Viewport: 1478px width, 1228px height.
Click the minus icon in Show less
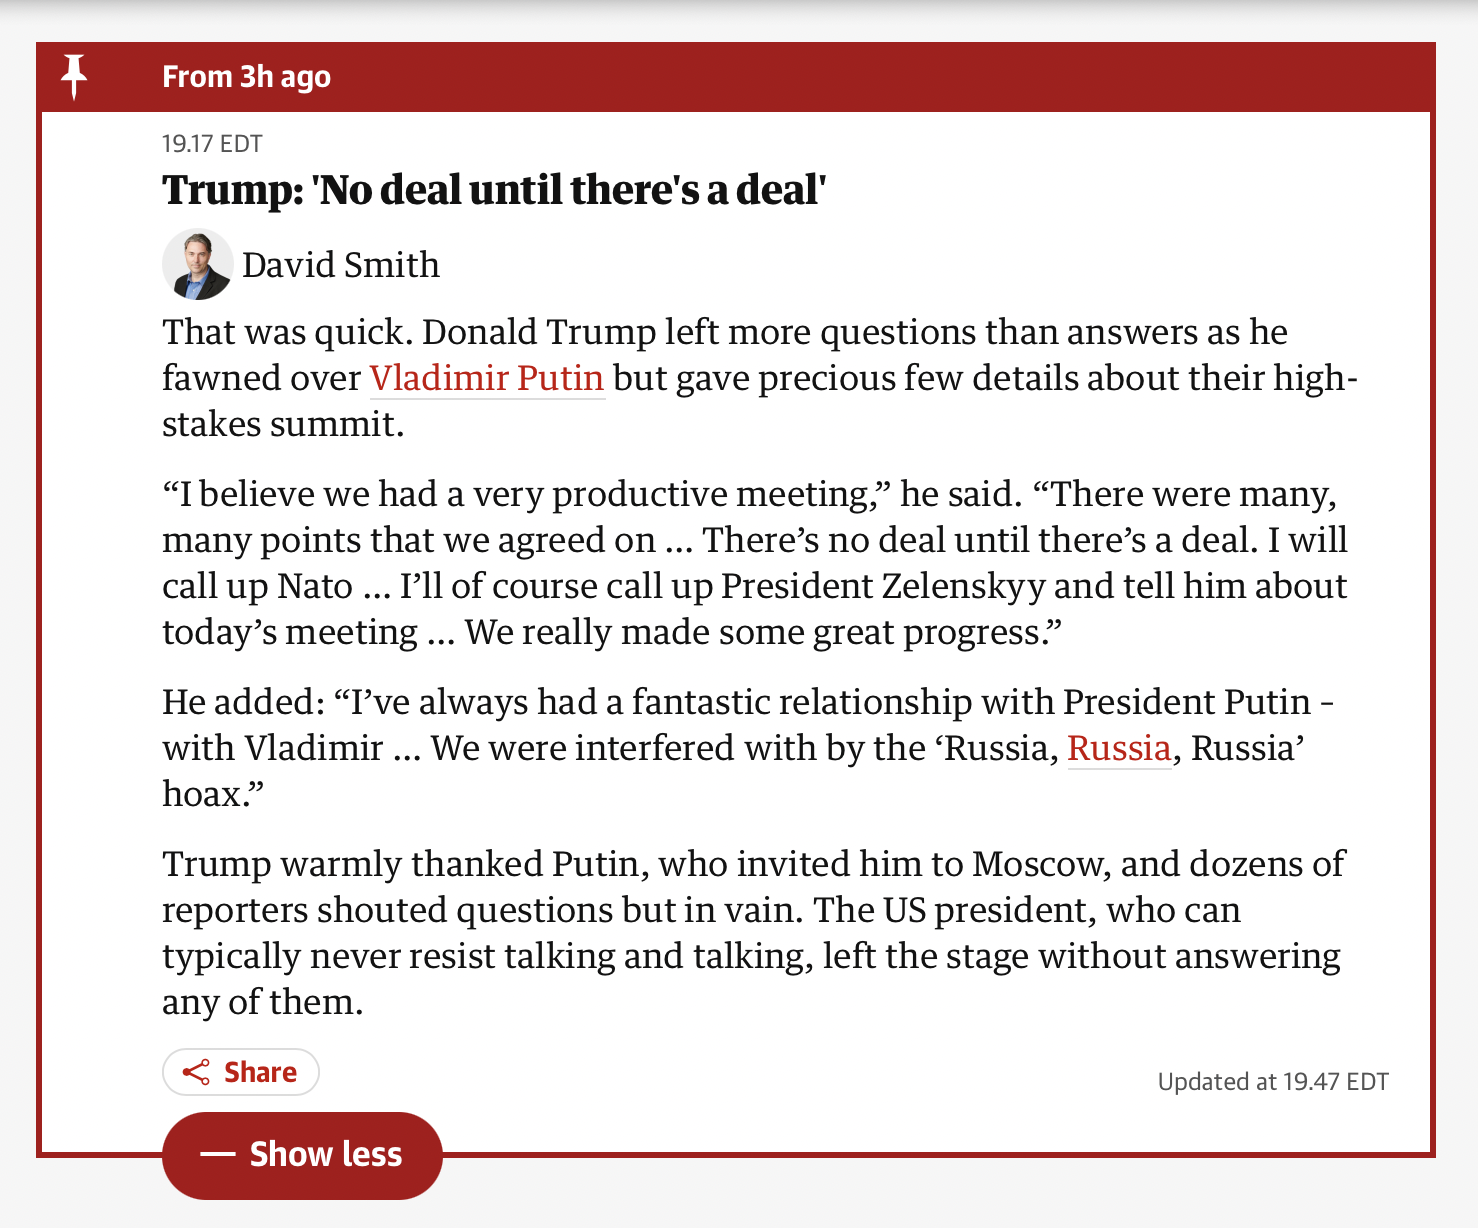click(217, 1154)
